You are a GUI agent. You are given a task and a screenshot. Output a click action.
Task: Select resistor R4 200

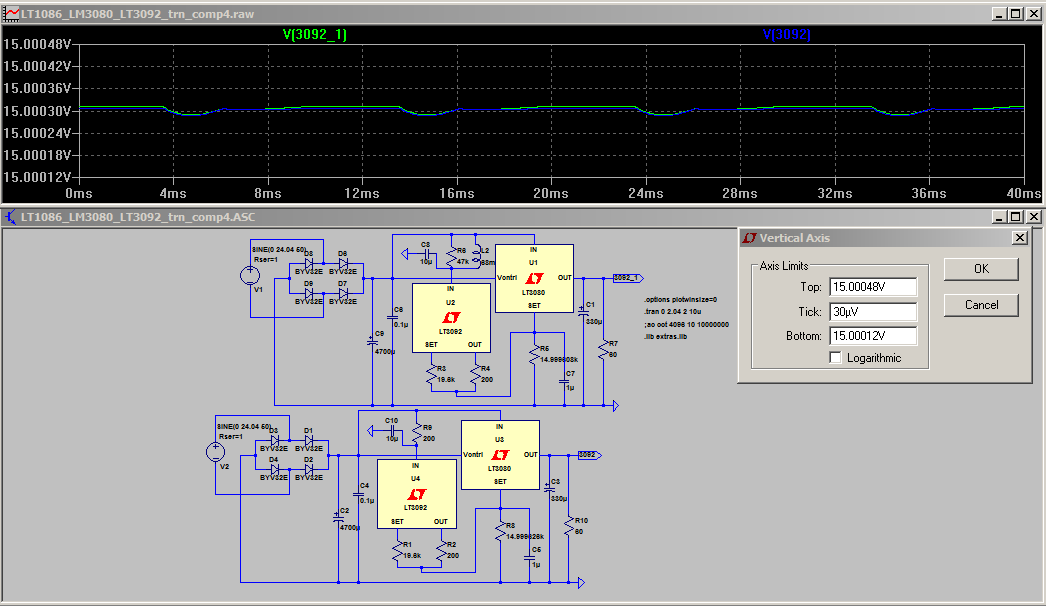click(x=475, y=374)
